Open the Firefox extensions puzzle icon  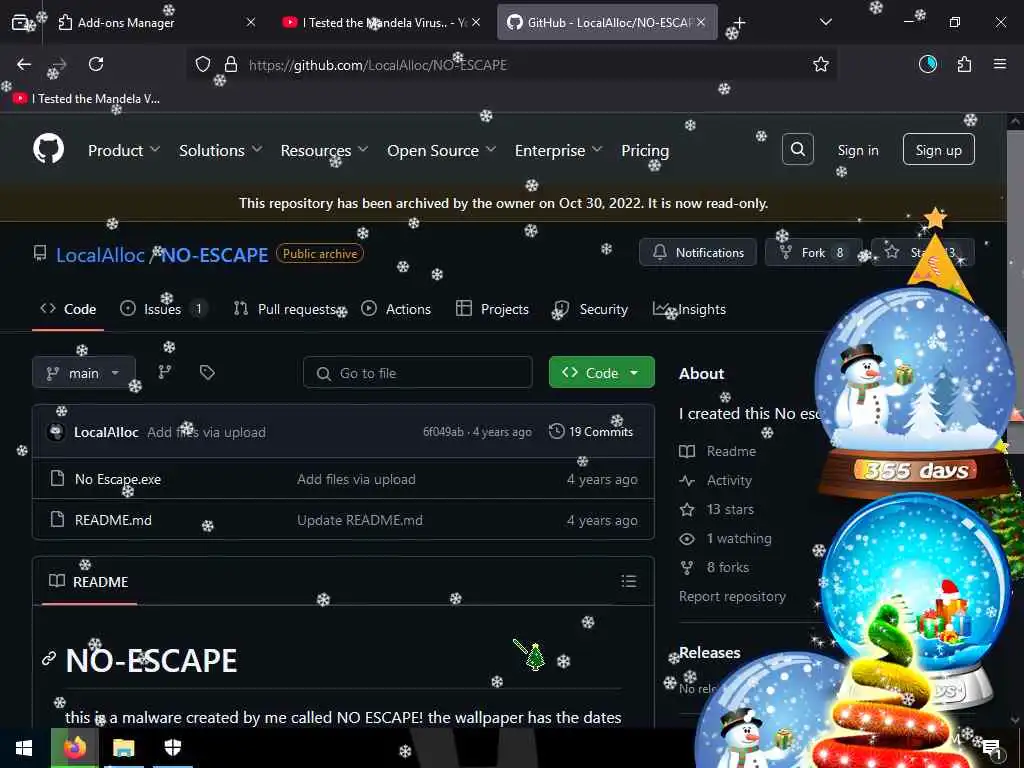tap(964, 64)
